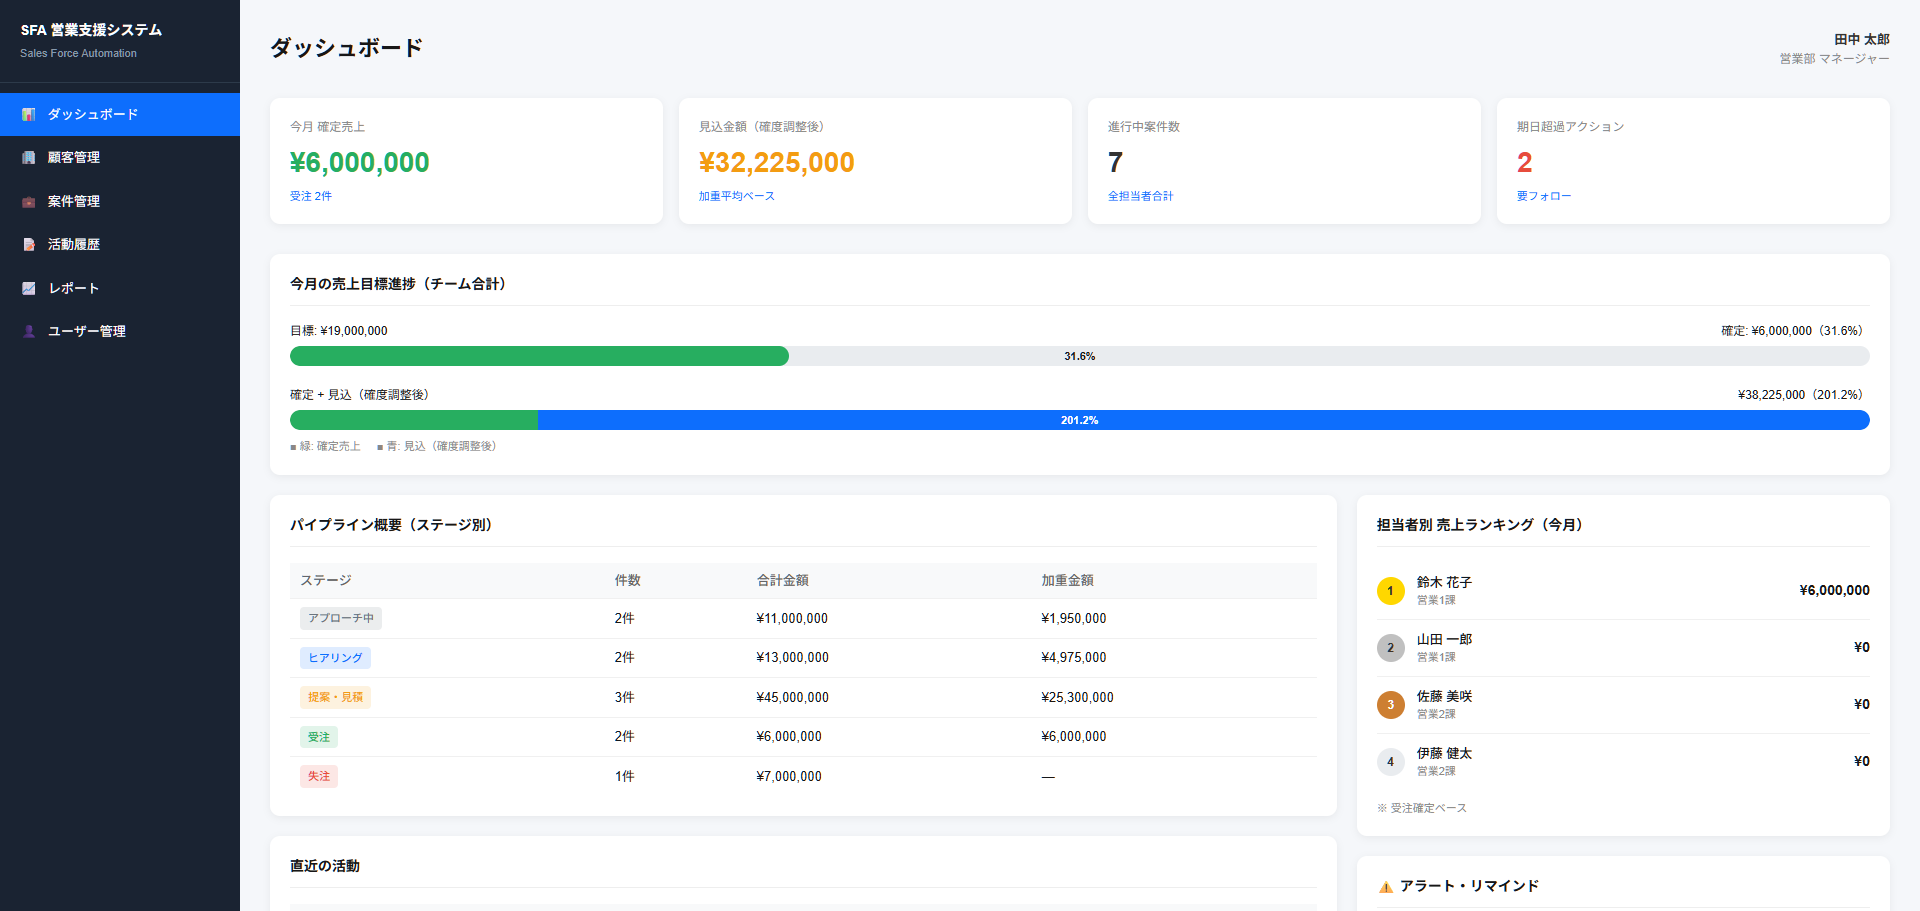
Task: Click the 直近の活動 section heading
Action: coord(325,866)
